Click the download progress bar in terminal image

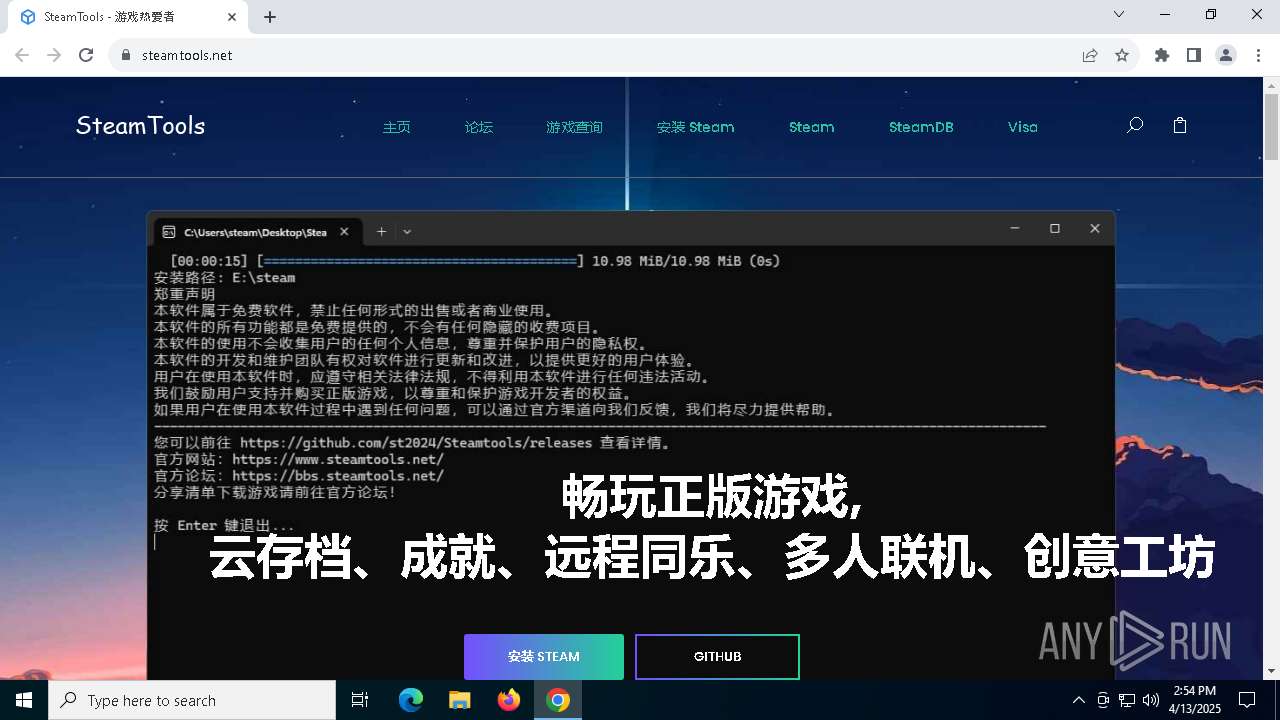tap(420, 261)
